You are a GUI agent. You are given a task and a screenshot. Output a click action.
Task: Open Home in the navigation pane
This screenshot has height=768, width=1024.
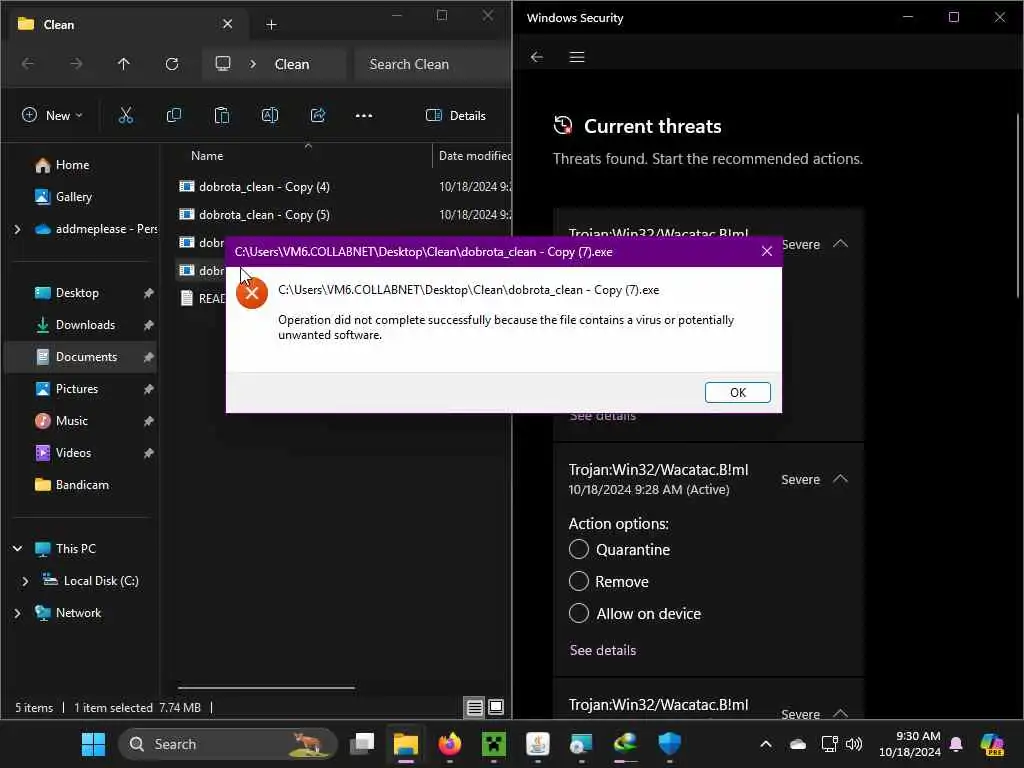pyautogui.click(x=72, y=165)
